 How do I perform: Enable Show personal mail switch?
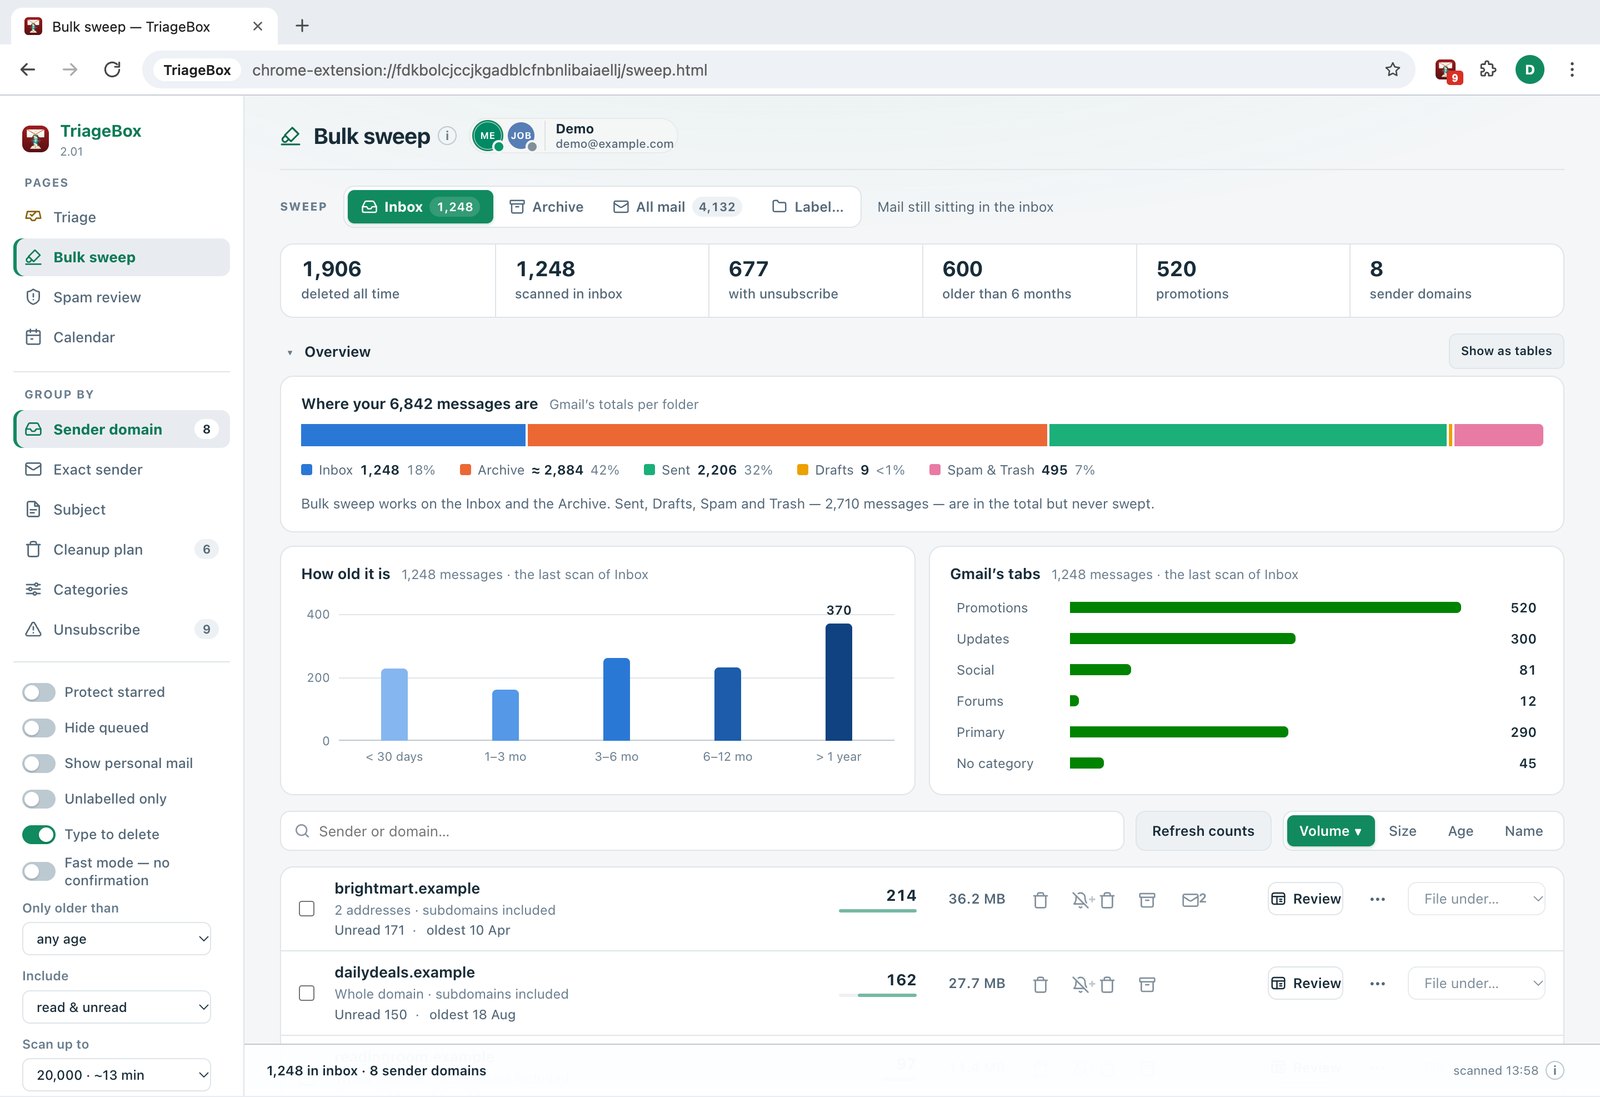pos(39,763)
